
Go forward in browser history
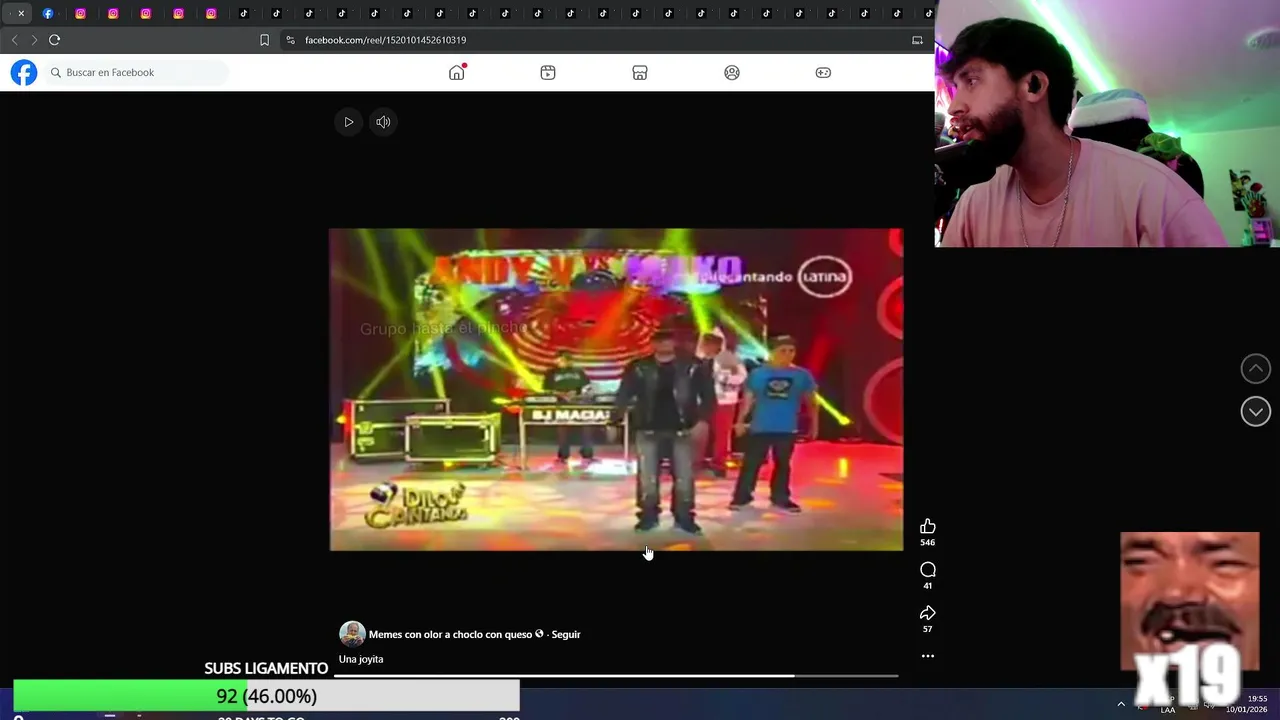(34, 40)
